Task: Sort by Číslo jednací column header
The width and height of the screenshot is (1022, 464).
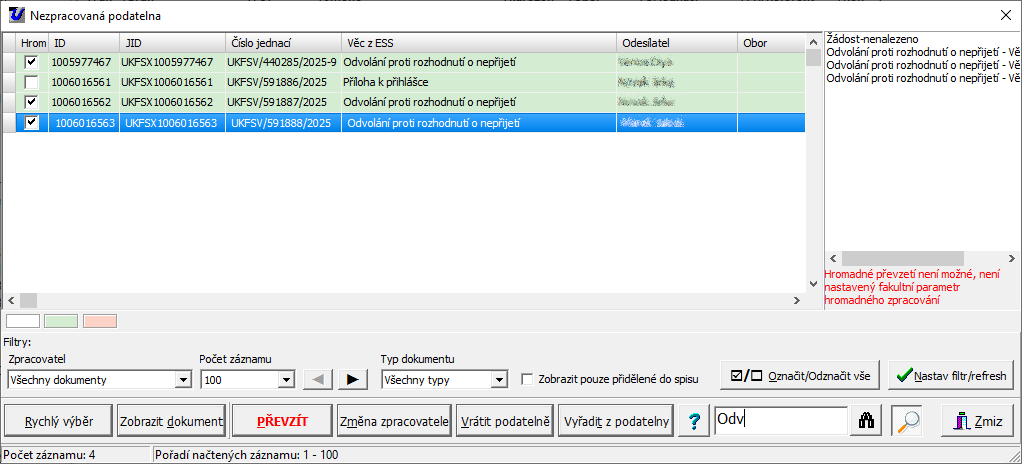Action: 281,43
